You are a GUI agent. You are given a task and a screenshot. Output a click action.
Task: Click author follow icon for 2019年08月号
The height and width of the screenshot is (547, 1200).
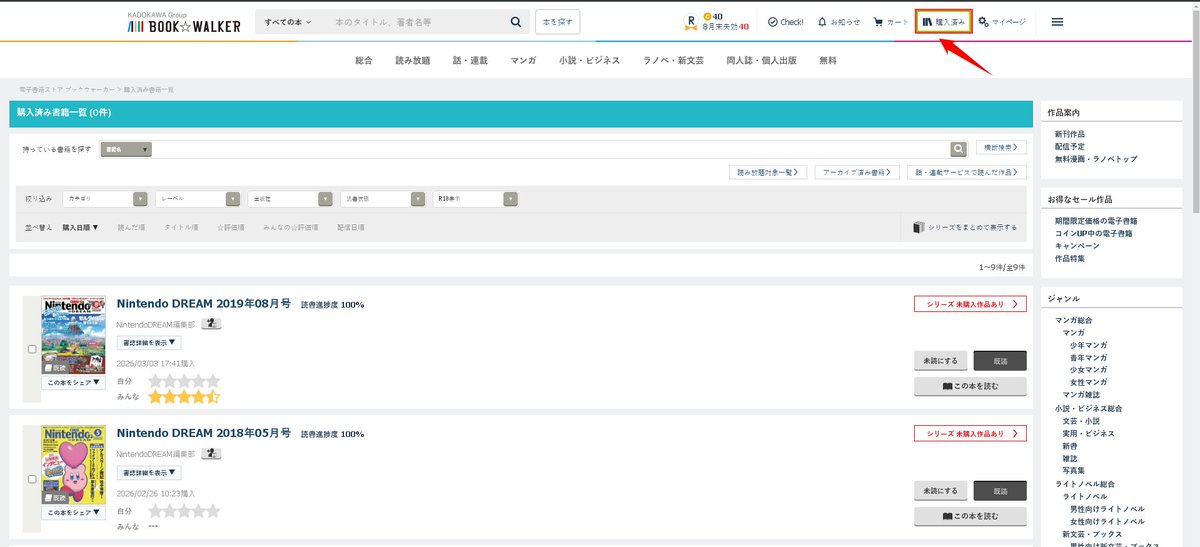pos(211,323)
